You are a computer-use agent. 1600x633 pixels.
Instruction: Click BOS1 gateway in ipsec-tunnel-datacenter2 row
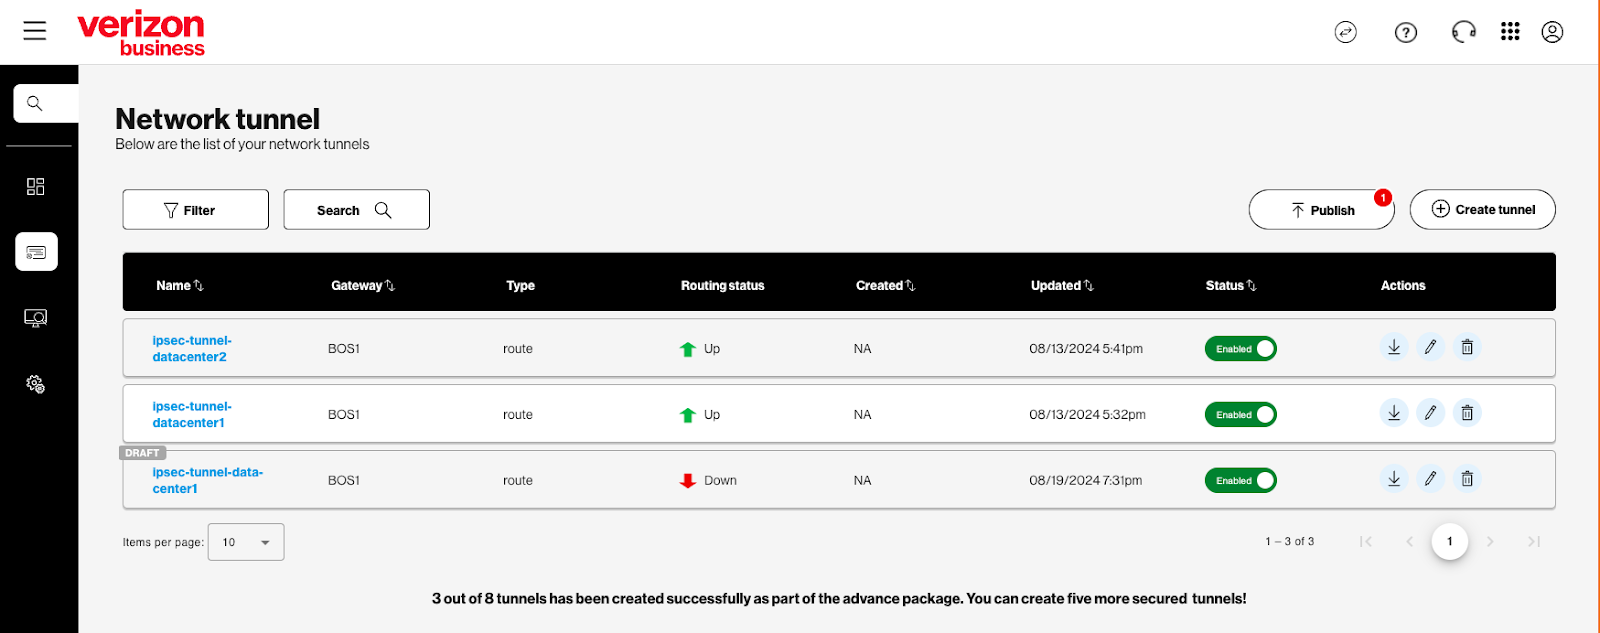click(344, 349)
